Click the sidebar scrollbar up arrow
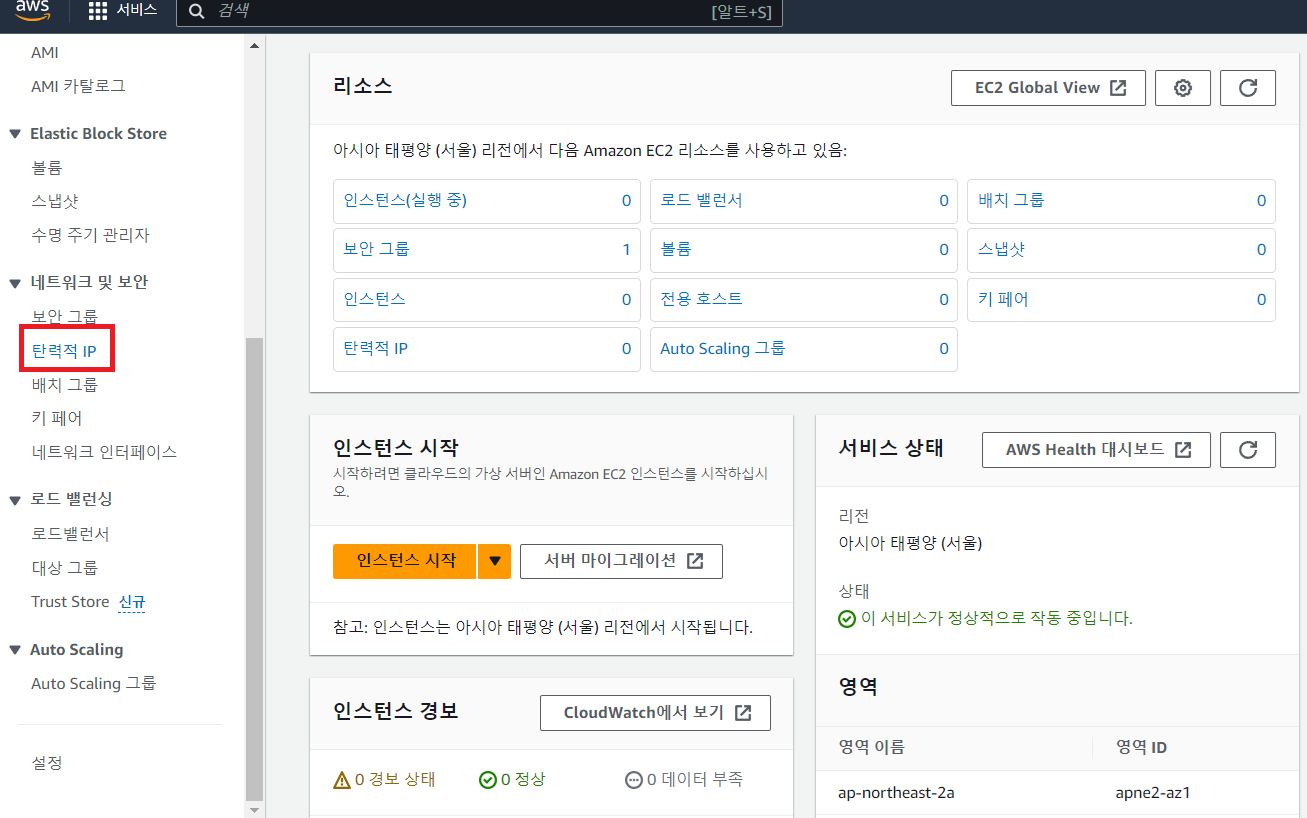 coord(253,45)
